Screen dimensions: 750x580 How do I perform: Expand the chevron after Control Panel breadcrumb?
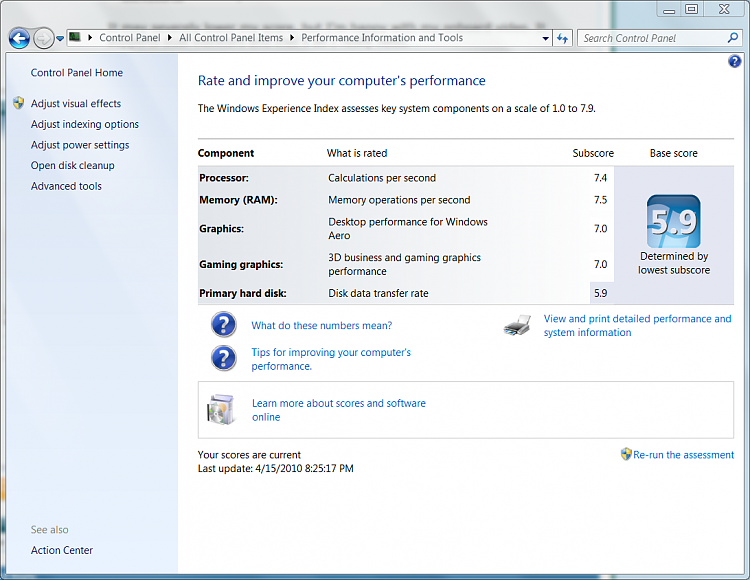tap(169, 38)
